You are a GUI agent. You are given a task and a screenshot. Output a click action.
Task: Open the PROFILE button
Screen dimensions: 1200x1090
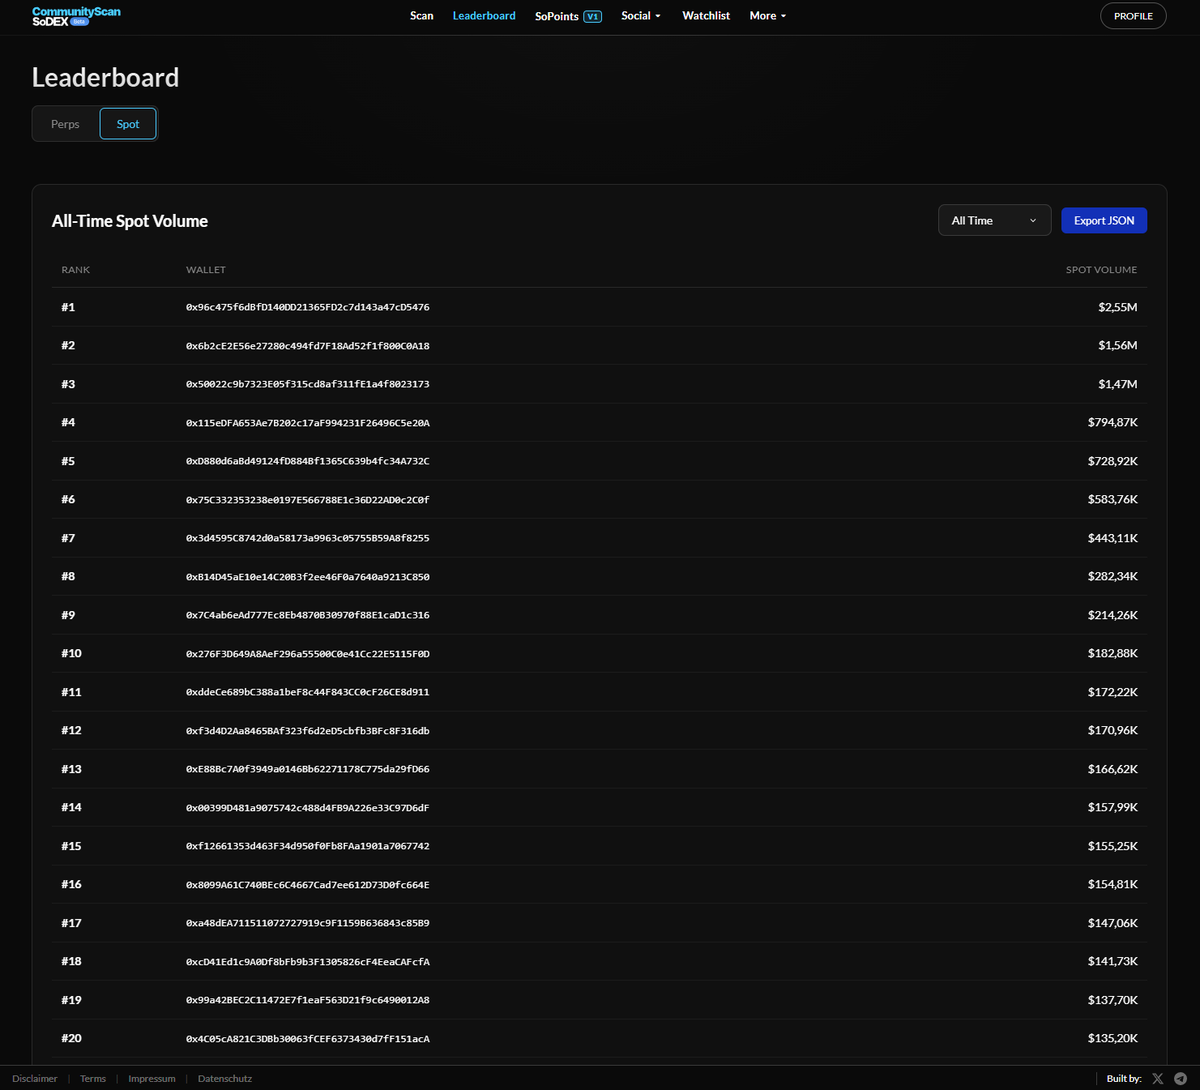click(x=1132, y=15)
